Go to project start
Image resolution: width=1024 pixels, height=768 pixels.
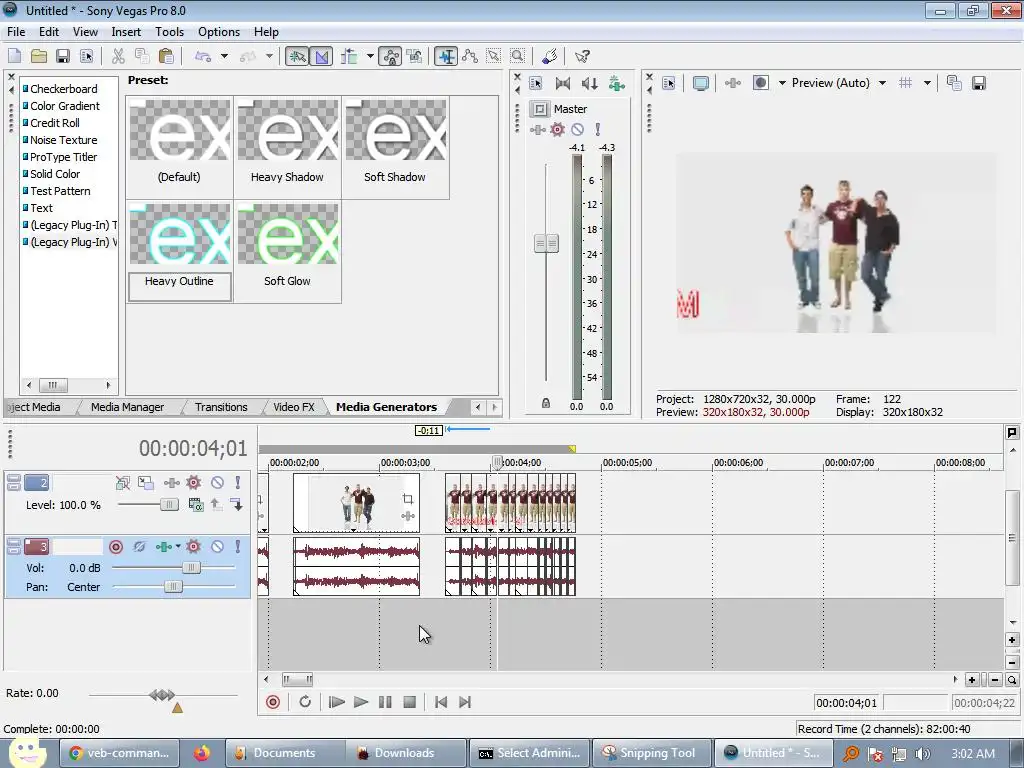(441, 702)
